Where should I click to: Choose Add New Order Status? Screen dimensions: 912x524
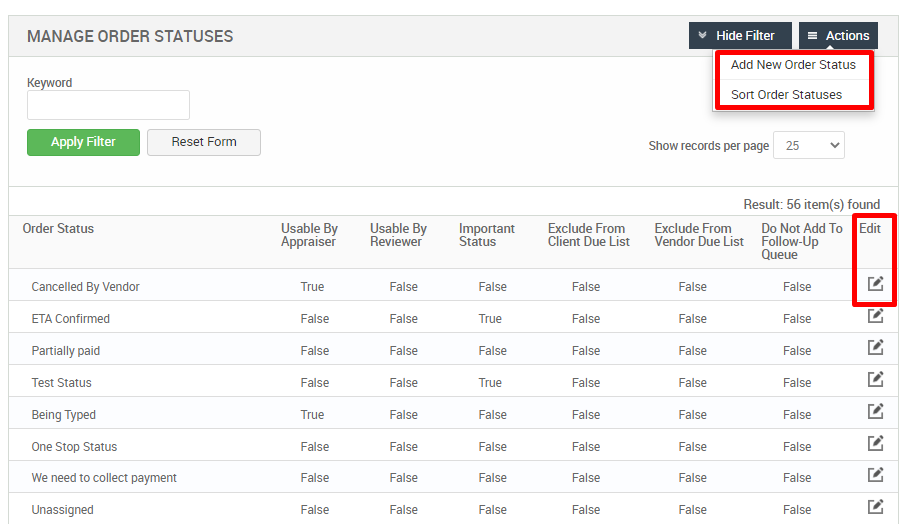tap(793, 65)
